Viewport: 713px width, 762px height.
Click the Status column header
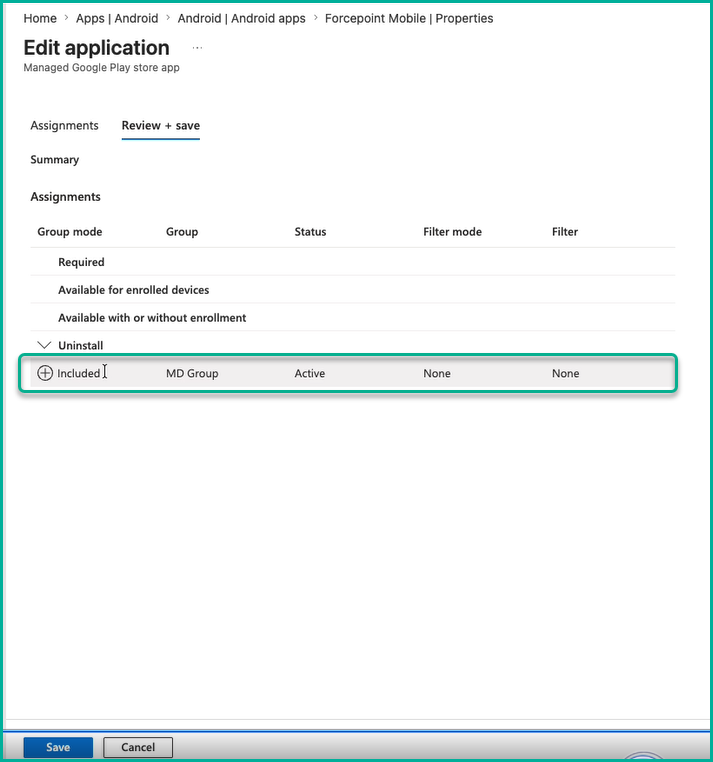(310, 232)
